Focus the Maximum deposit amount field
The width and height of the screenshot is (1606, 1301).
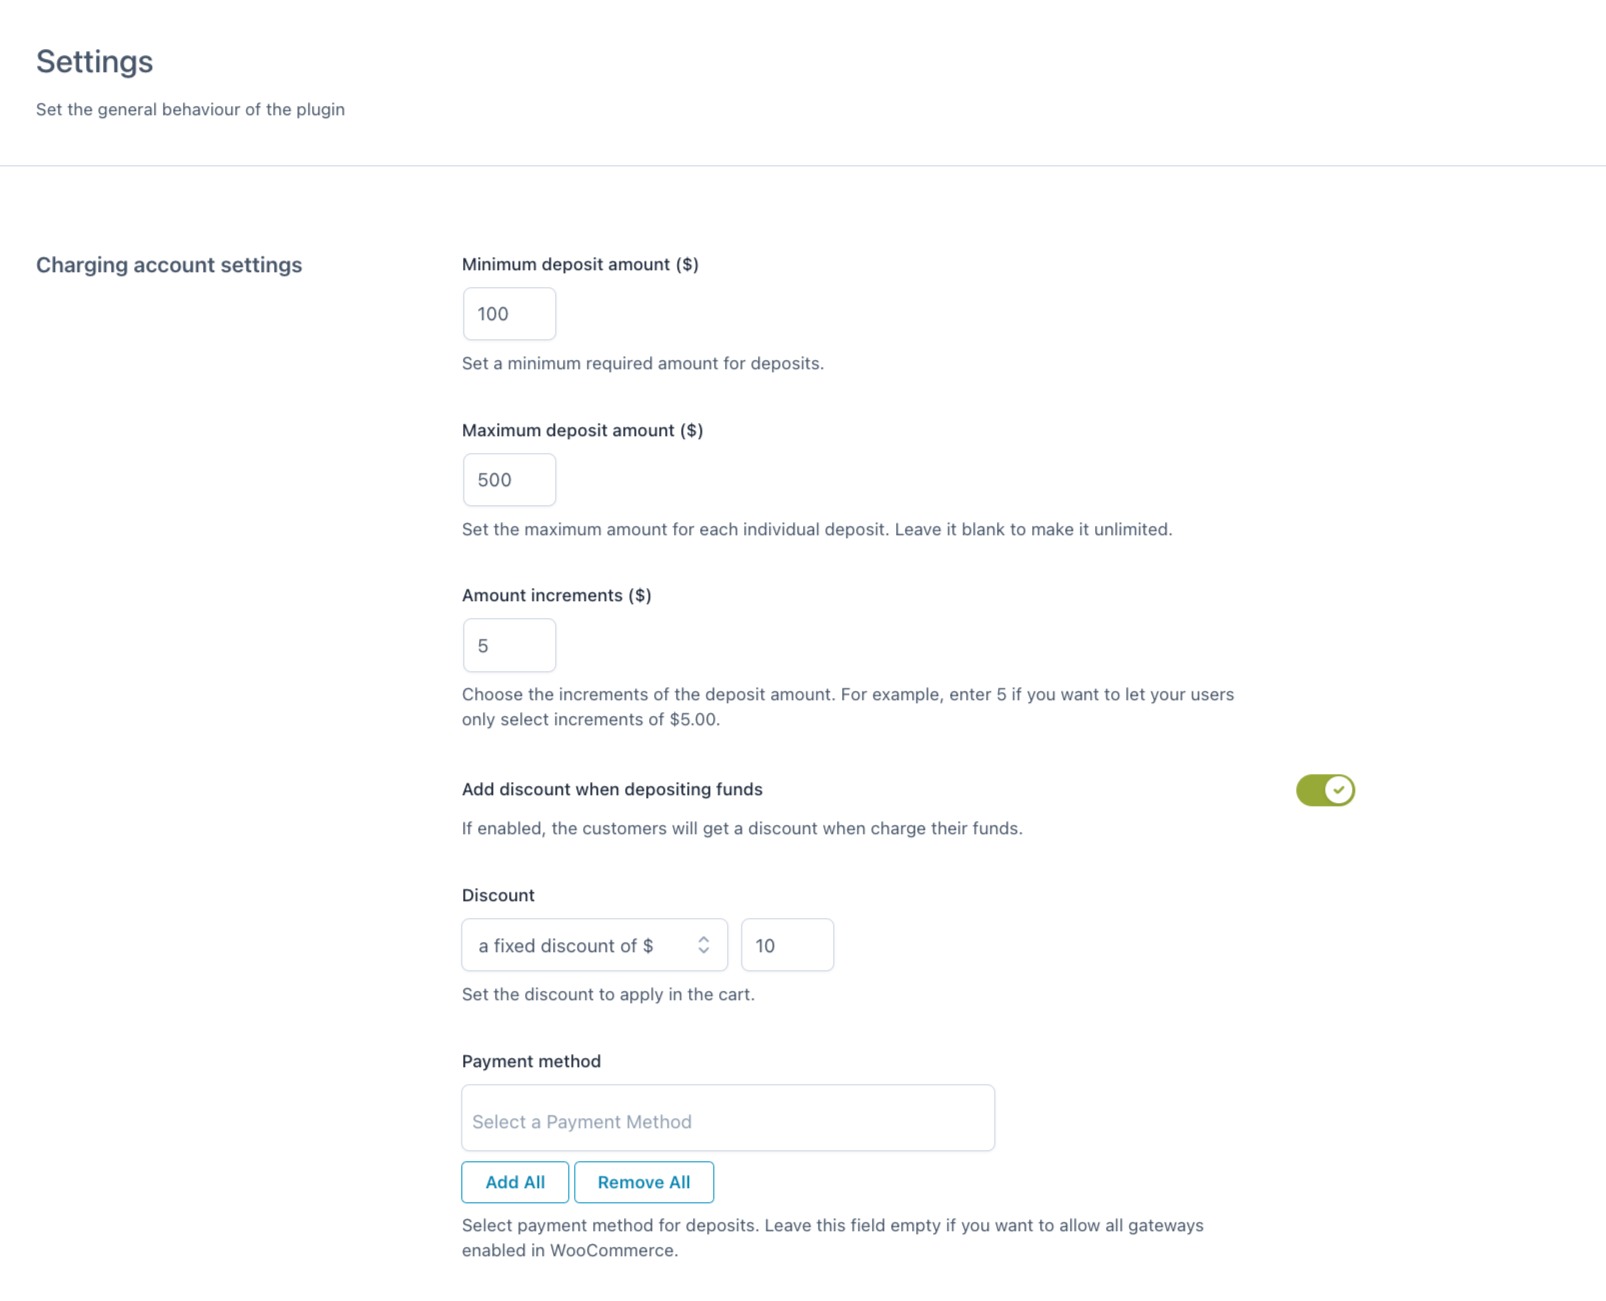[509, 480]
